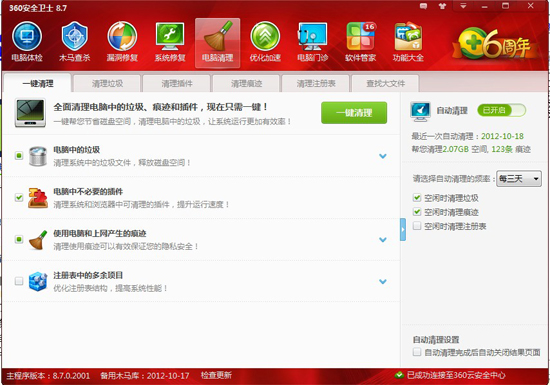The image size is (550, 385).
Task: Open 每三天 frequency dropdown
Action: [519, 179]
